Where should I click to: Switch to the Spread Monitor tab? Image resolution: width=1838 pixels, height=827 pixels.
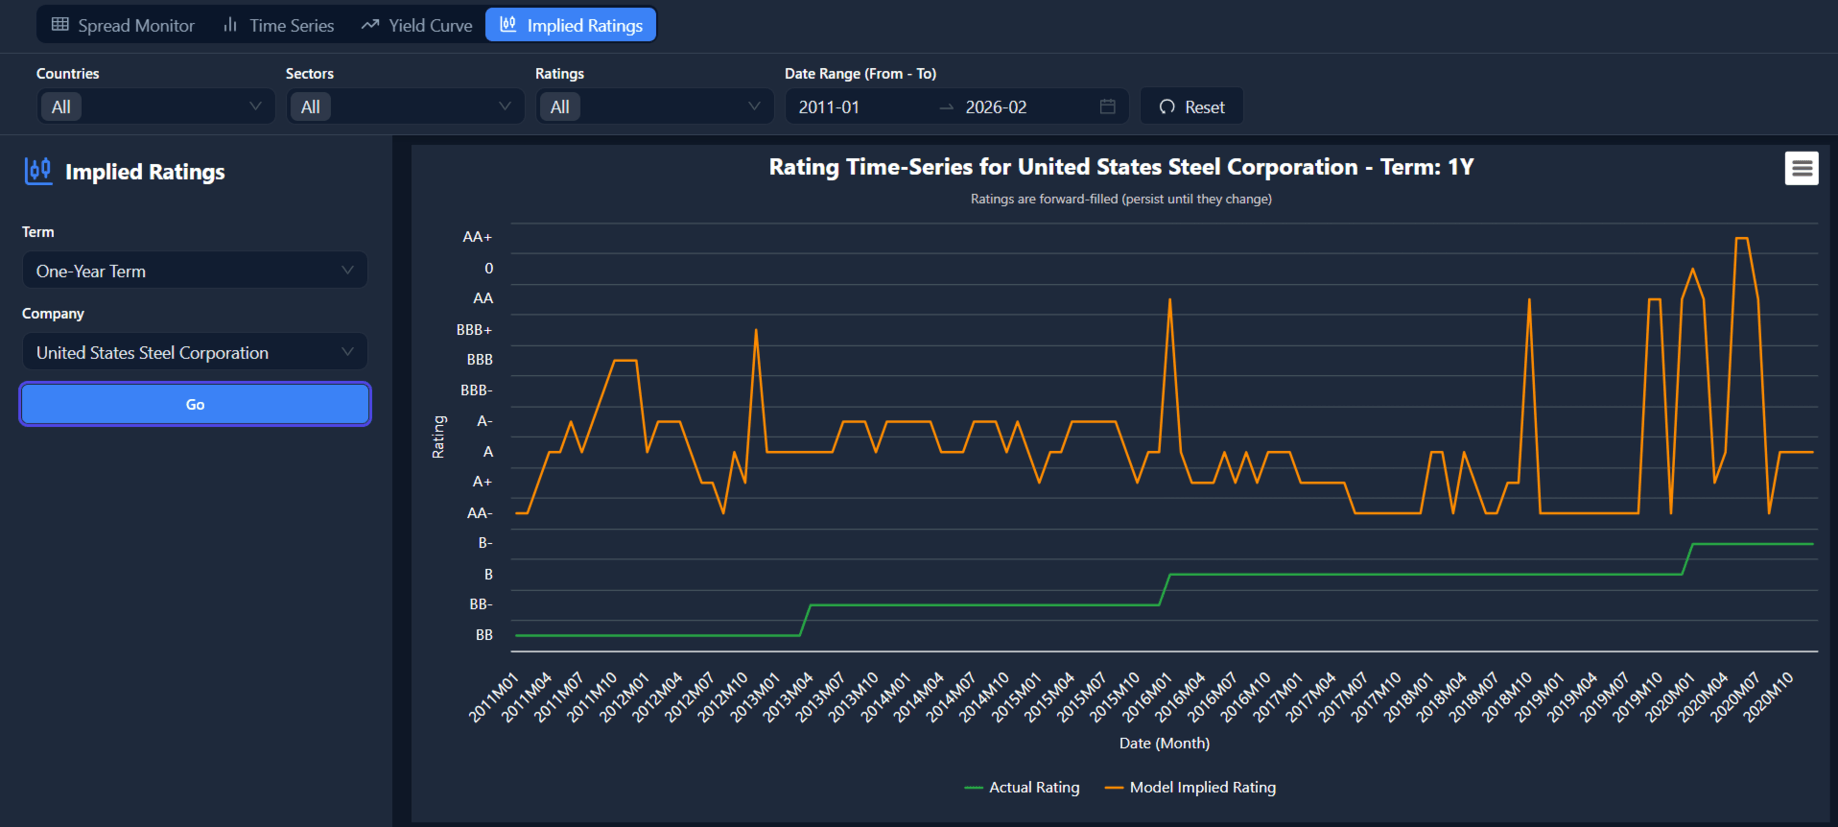pyautogui.click(x=124, y=25)
